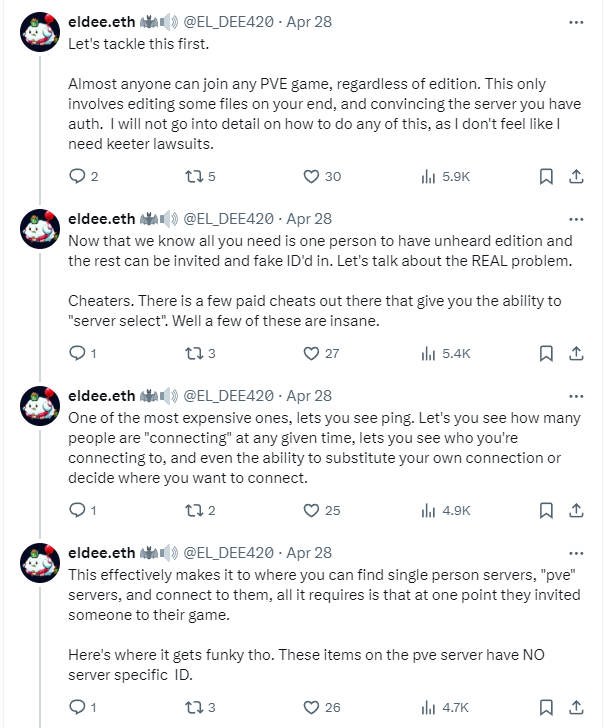Bookmark the first tweet about PVE games

[546, 176]
